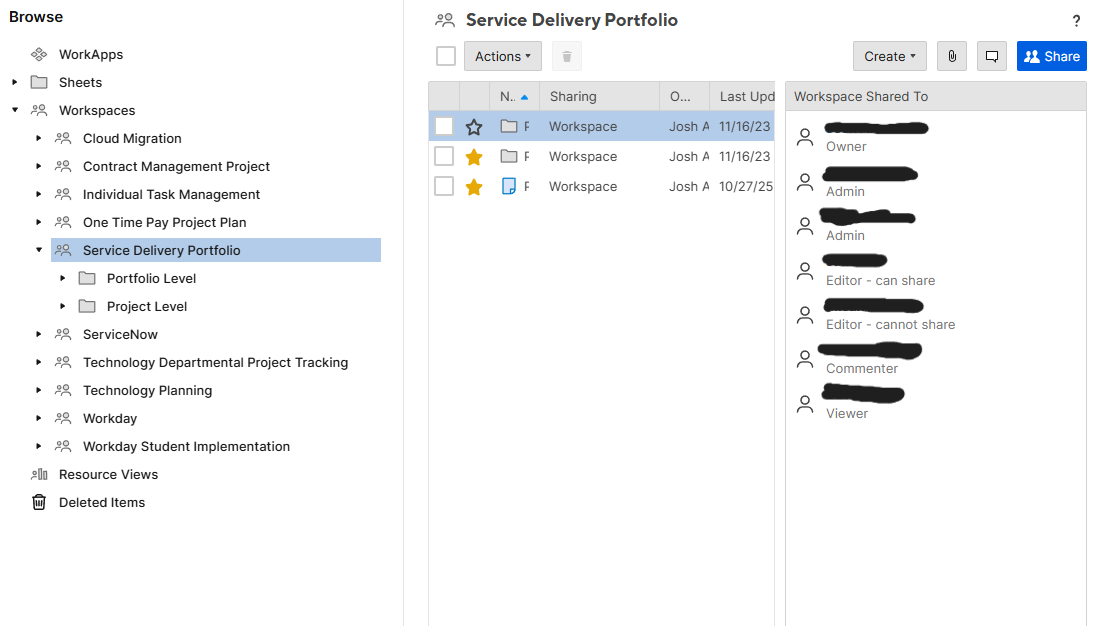Click the folder icon in the highlighted first row
1100x626 pixels.
click(509, 126)
